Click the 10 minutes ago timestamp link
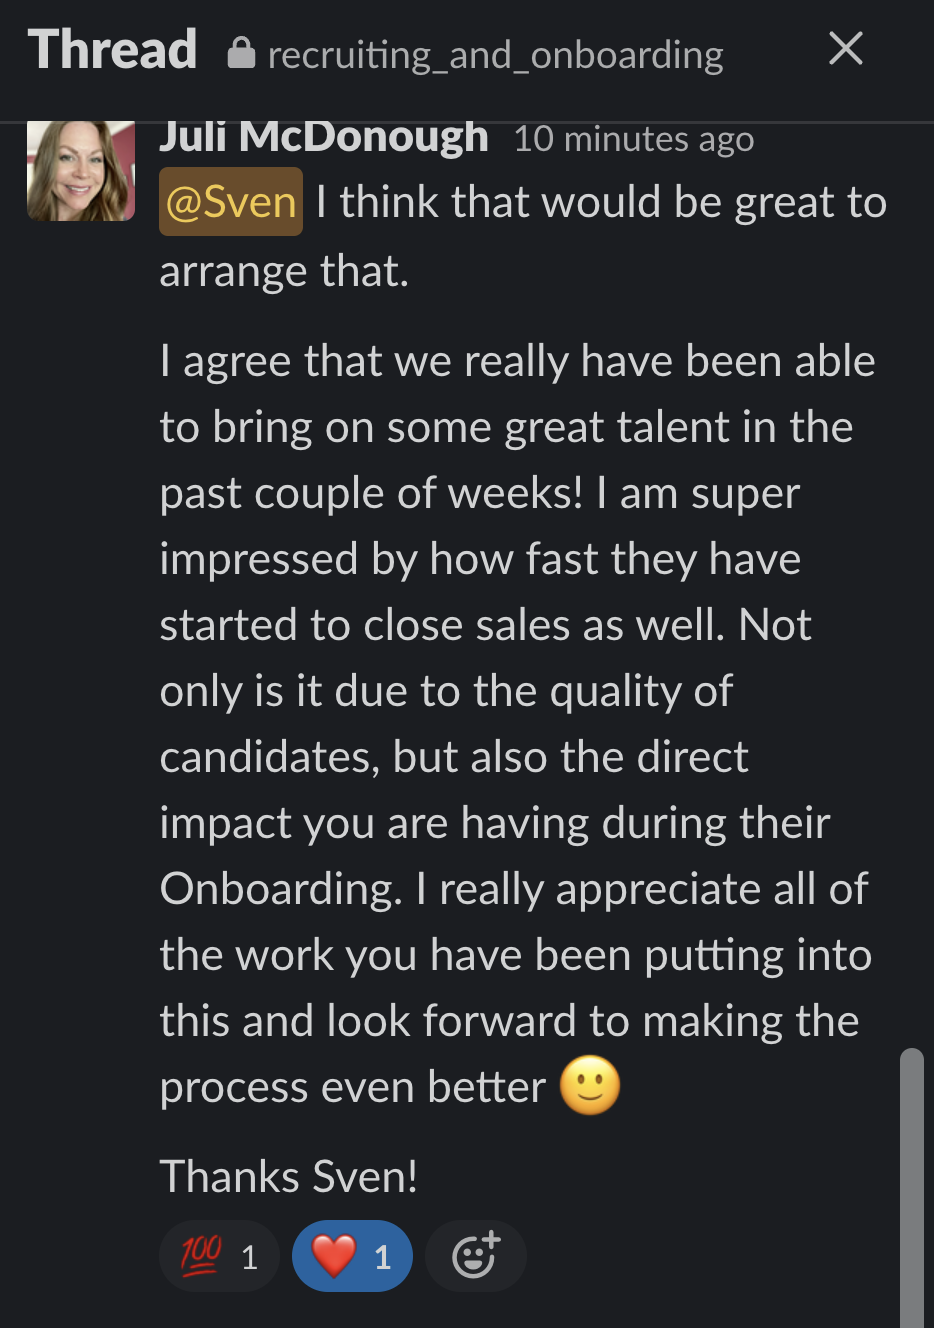The height and width of the screenshot is (1328, 934). [x=634, y=139]
